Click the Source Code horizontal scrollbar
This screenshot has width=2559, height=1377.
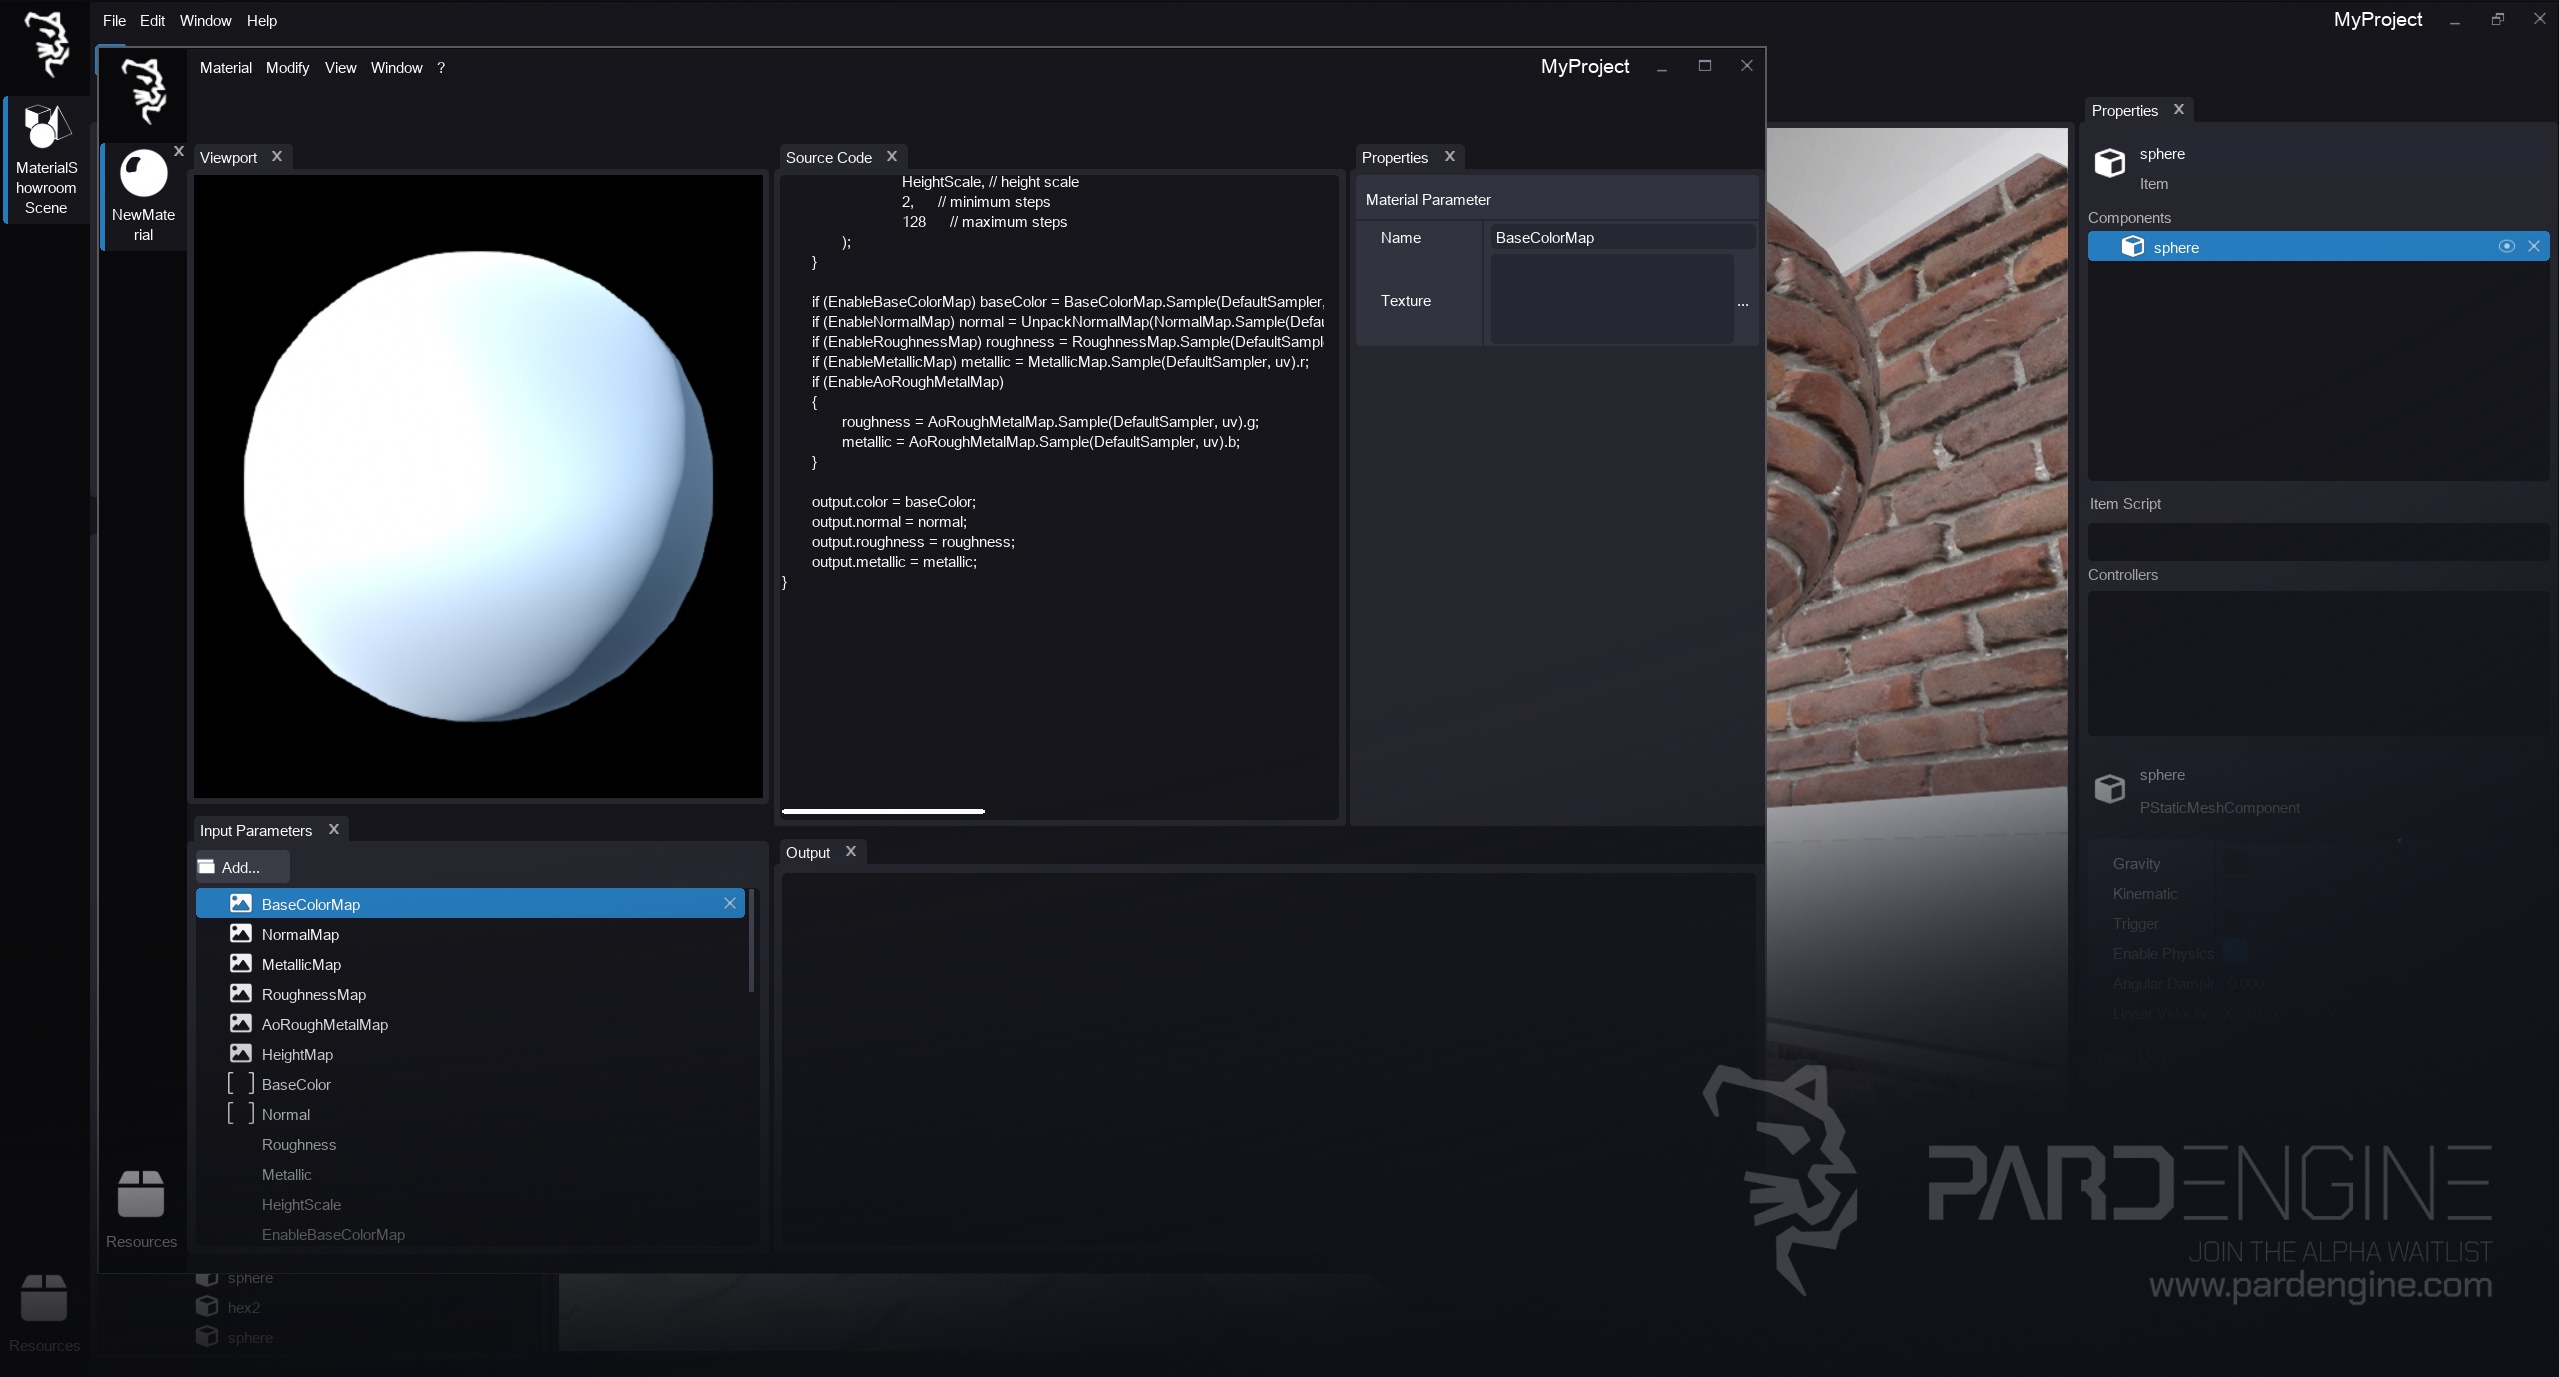point(883,811)
